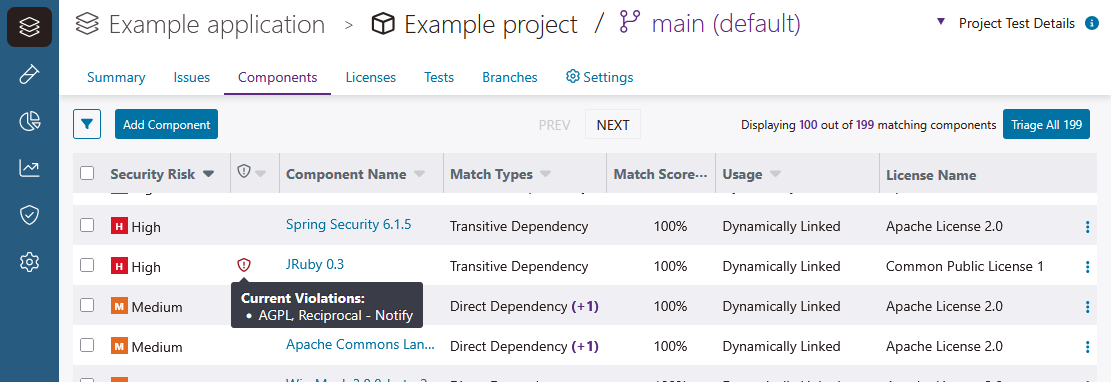The width and height of the screenshot is (1111, 382).
Task: Open the three-dot menu for JRuby row
Action: (1088, 266)
